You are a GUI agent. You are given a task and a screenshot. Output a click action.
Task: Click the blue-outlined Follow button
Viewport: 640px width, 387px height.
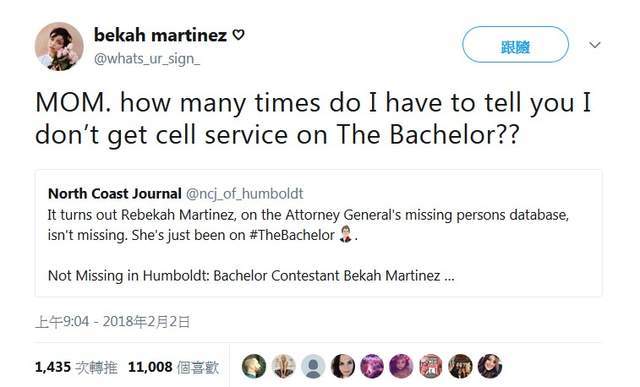(515, 44)
